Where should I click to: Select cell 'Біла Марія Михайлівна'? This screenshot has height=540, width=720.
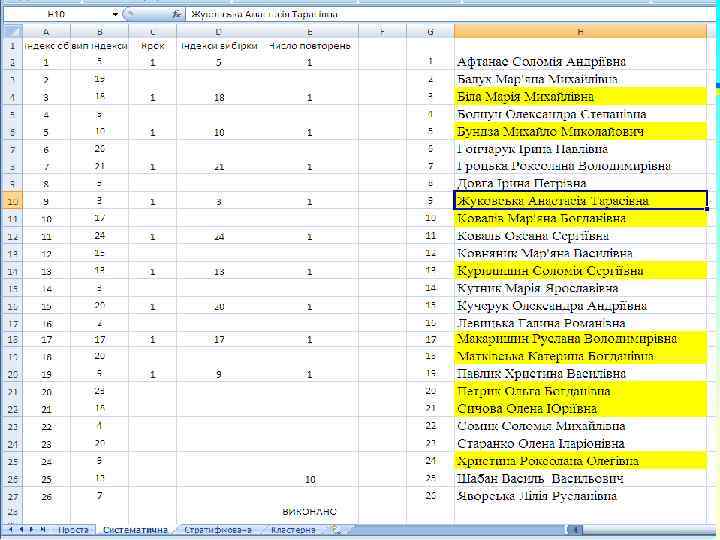click(580, 96)
